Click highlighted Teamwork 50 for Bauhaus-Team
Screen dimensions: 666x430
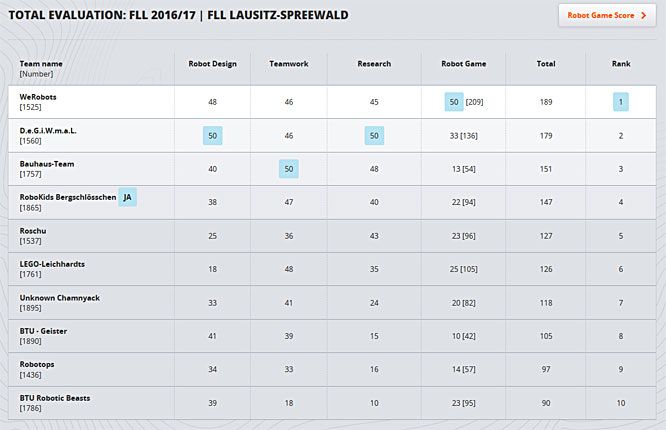point(289,169)
